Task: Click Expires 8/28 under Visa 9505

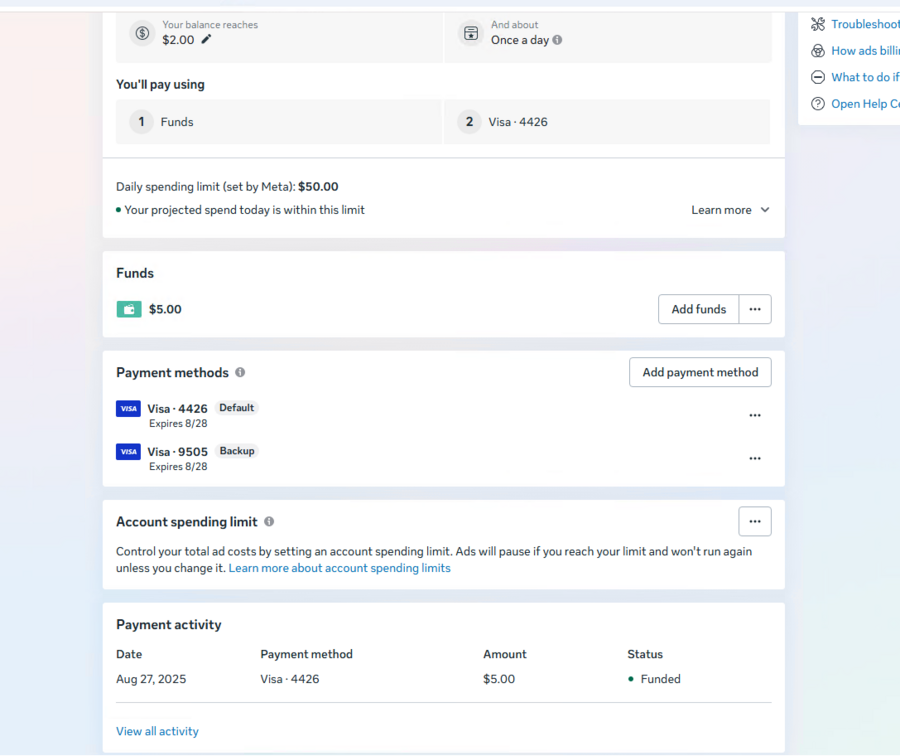Action: (178, 467)
